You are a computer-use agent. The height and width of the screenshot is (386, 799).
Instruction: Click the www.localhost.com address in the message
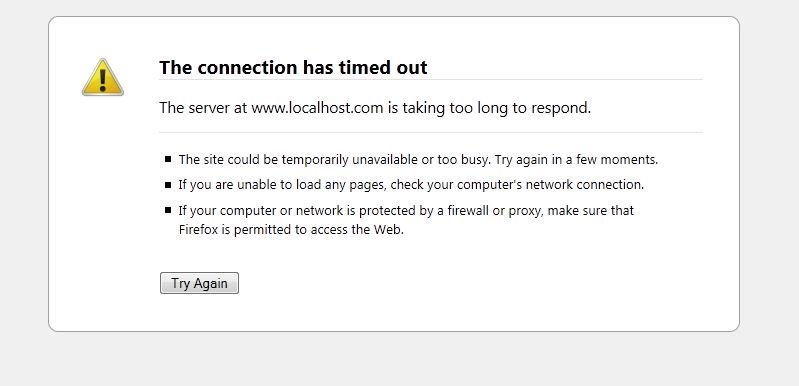pyautogui.click(x=317, y=108)
